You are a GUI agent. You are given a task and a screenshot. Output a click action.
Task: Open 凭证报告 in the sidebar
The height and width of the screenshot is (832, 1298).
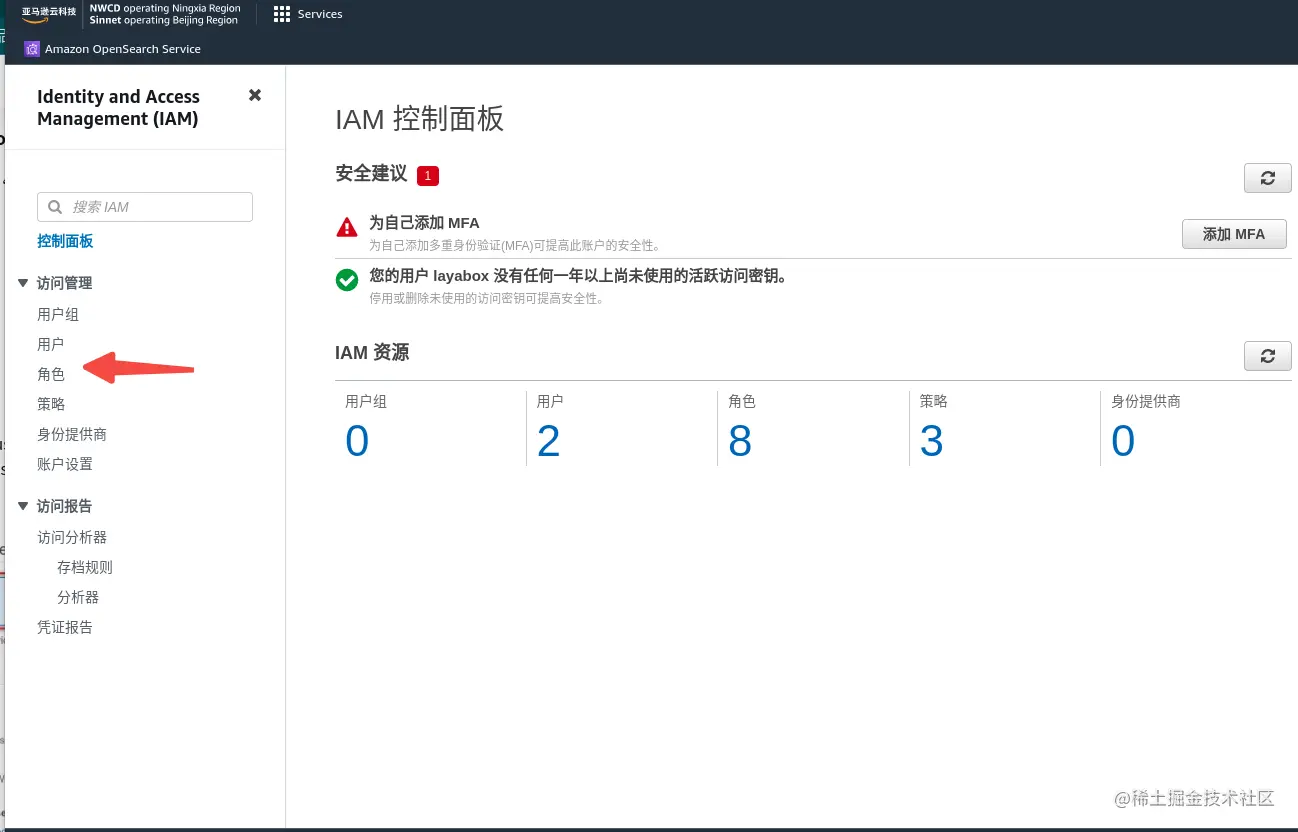pos(65,627)
